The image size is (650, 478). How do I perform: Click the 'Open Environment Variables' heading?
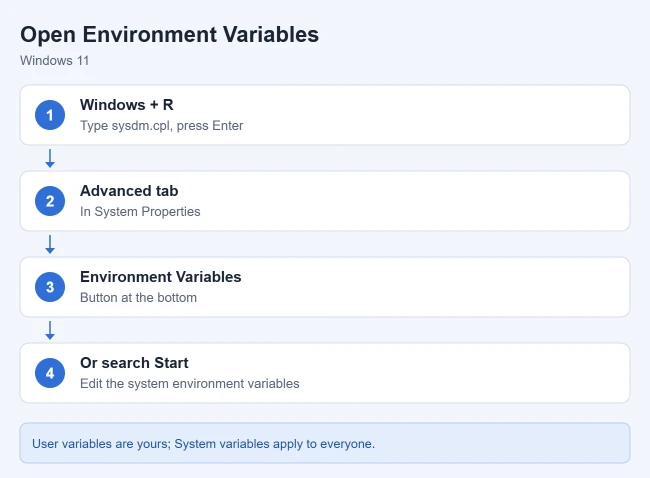pyautogui.click(x=170, y=34)
